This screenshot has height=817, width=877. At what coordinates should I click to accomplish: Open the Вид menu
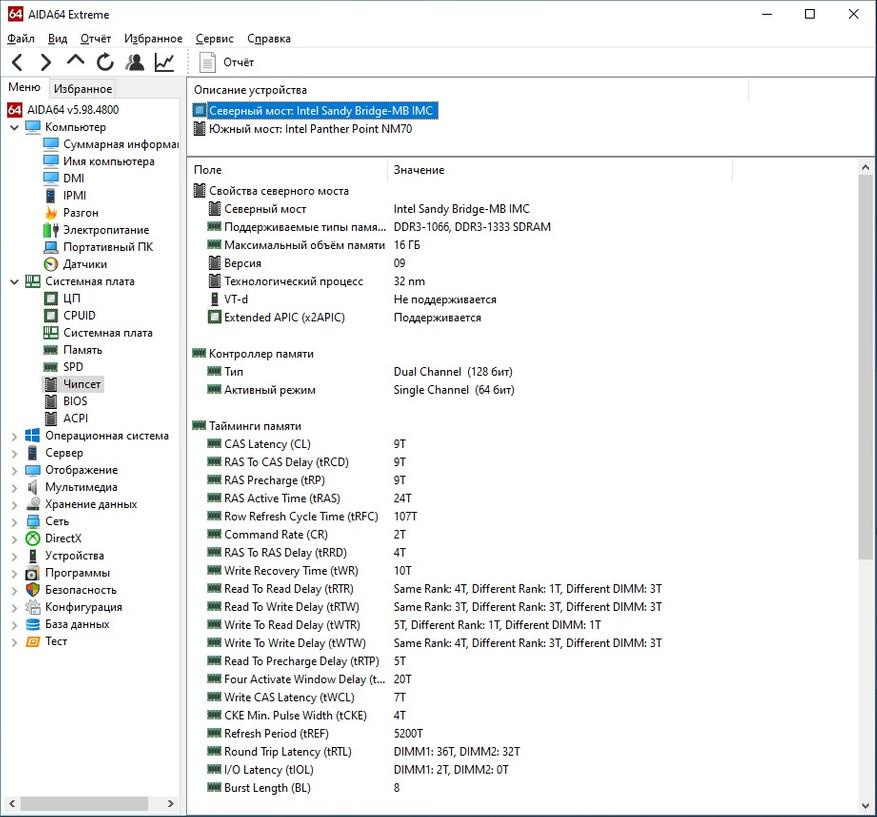[58, 39]
